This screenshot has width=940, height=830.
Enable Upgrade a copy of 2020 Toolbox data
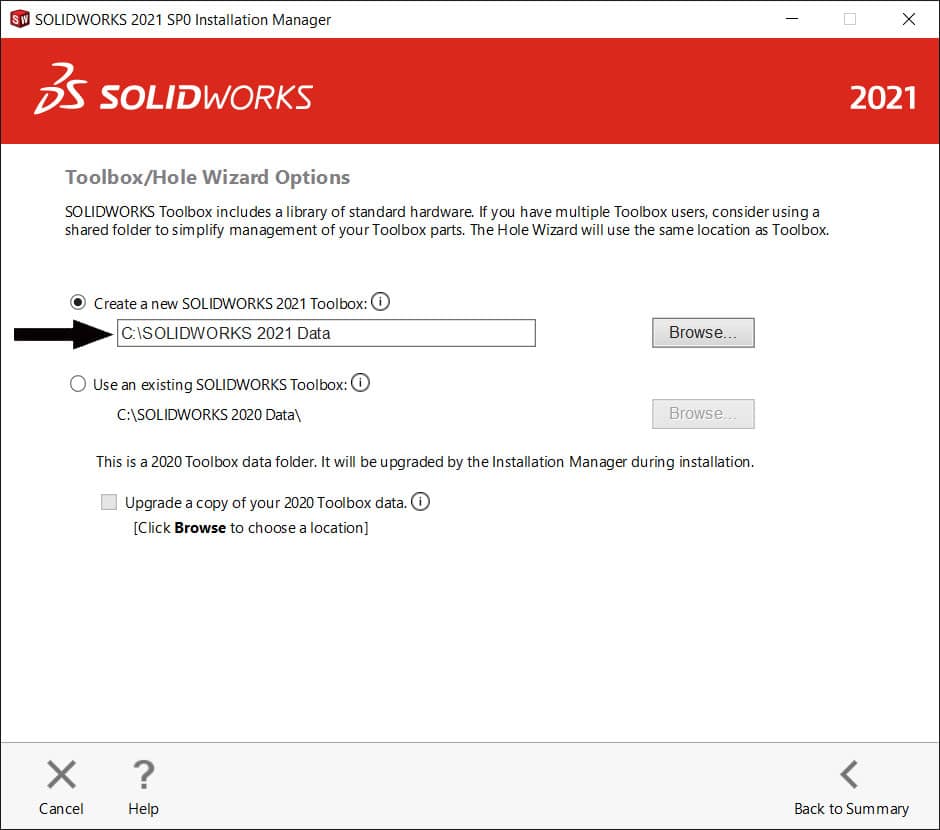click(109, 502)
